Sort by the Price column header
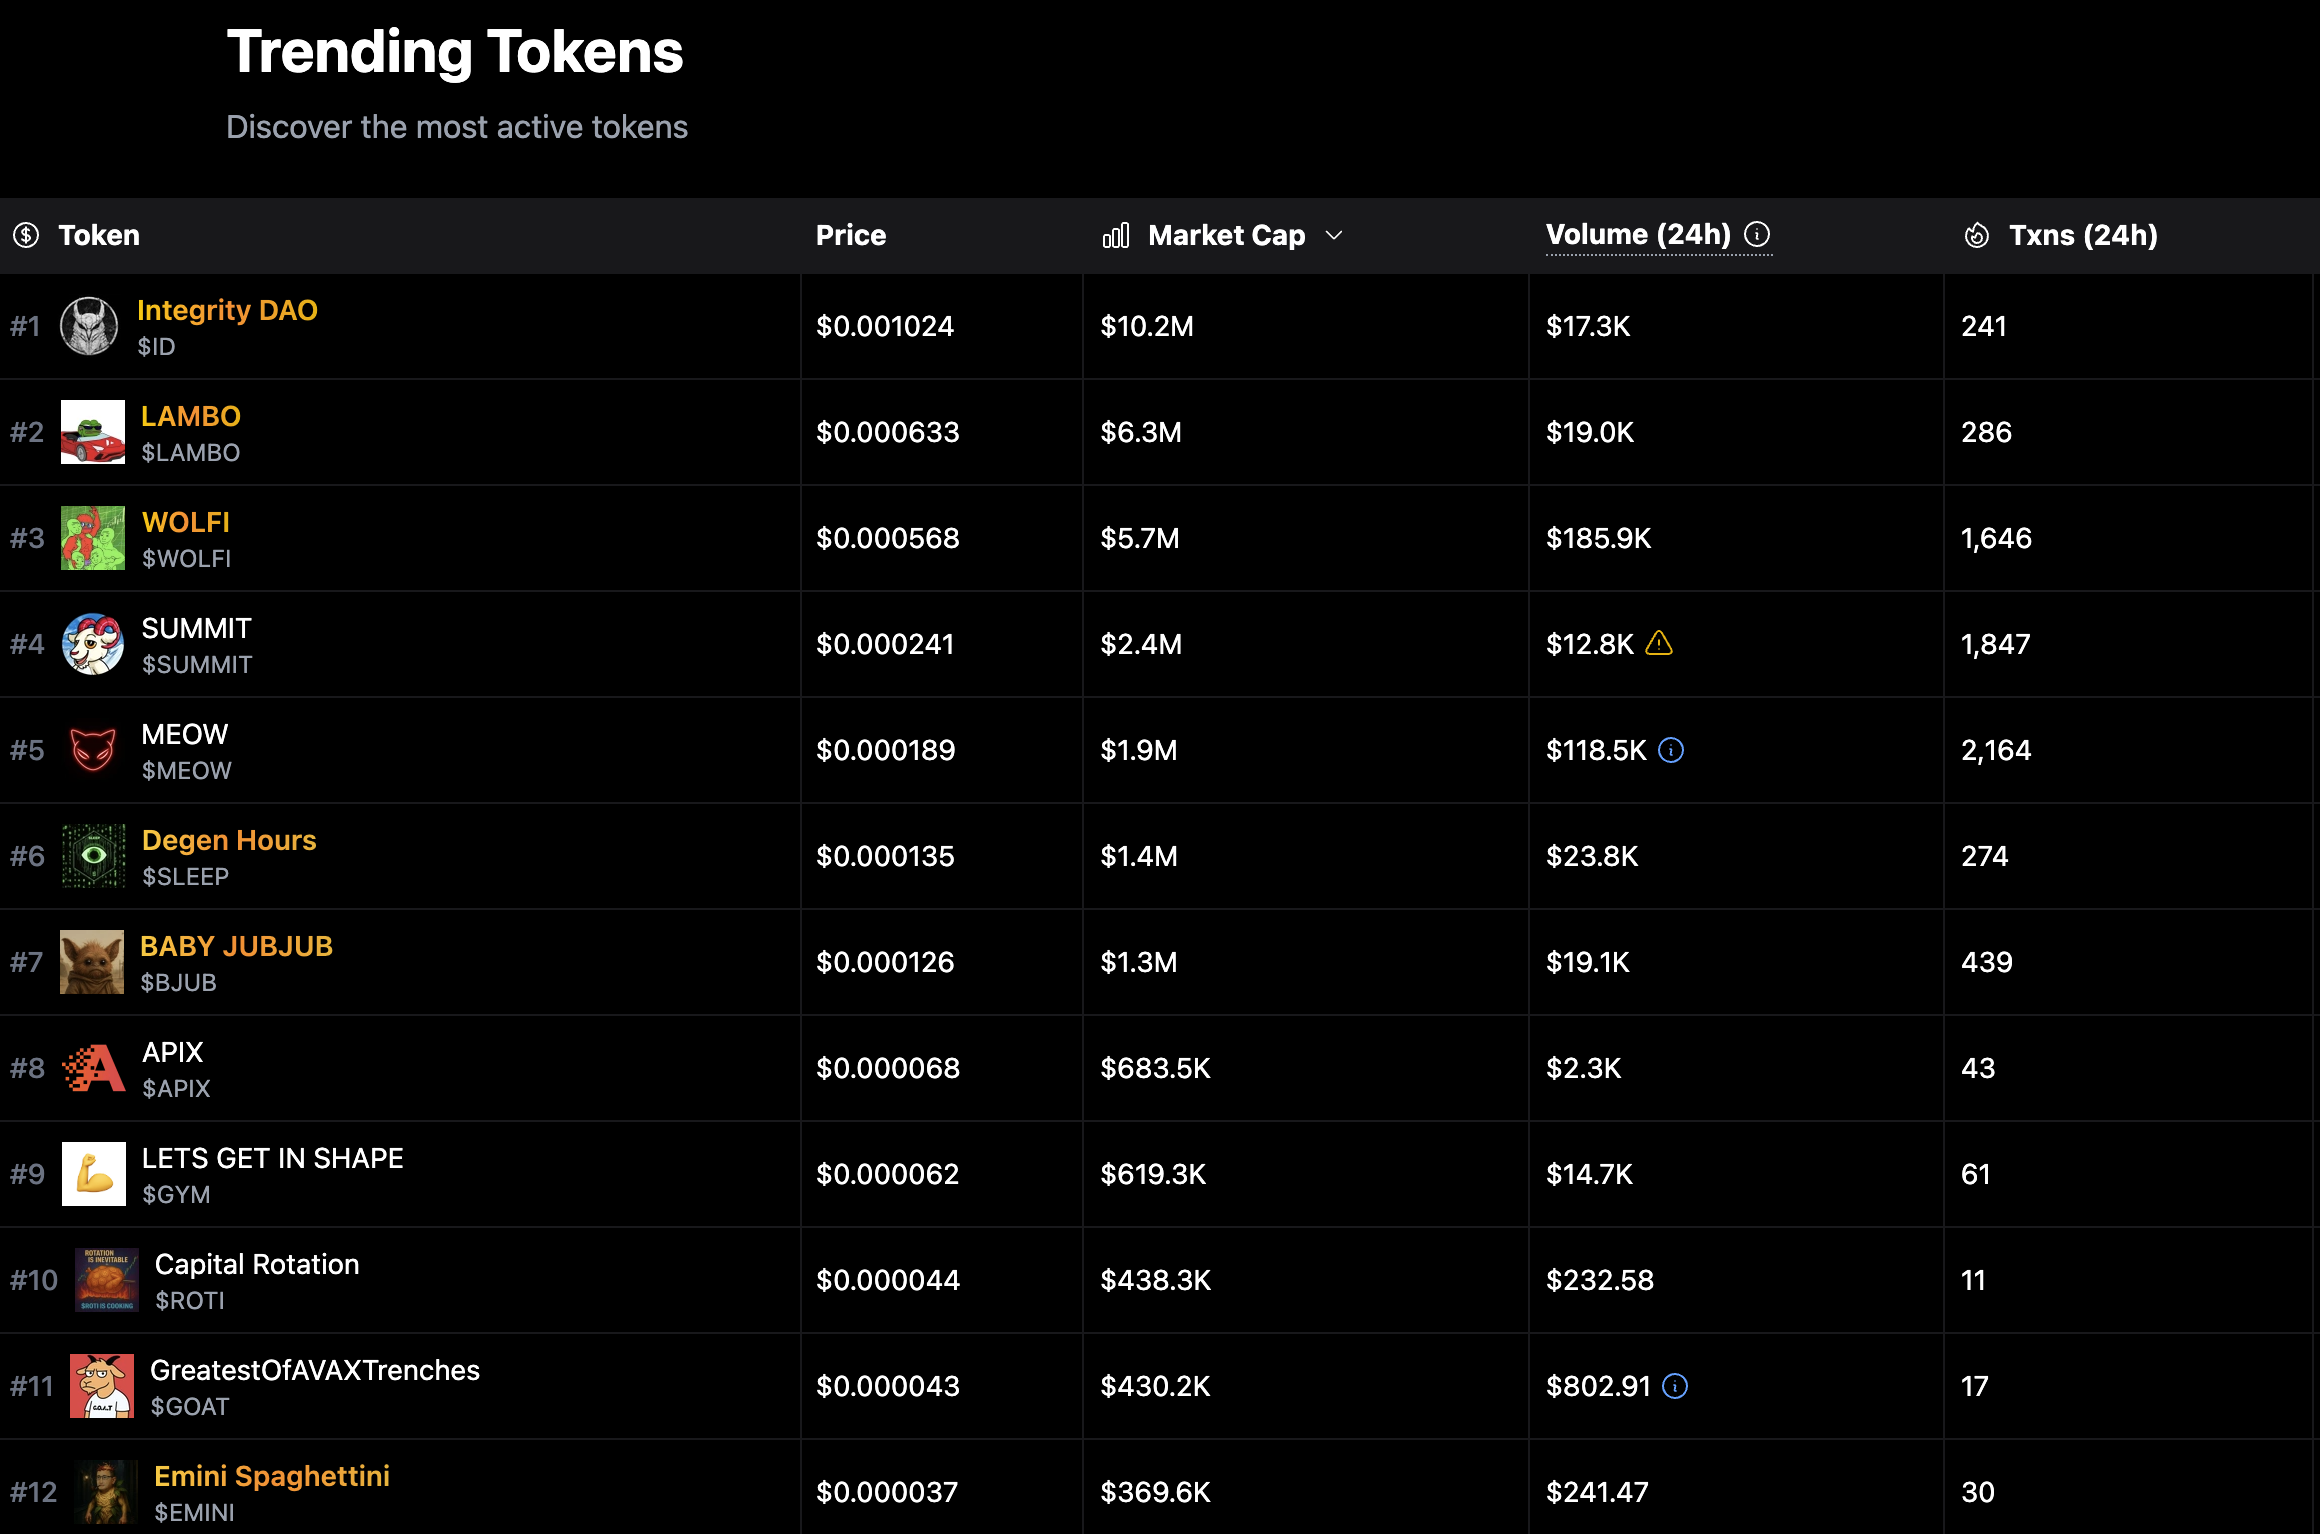This screenshot has width=2320, height=1534. pos(851,235)
